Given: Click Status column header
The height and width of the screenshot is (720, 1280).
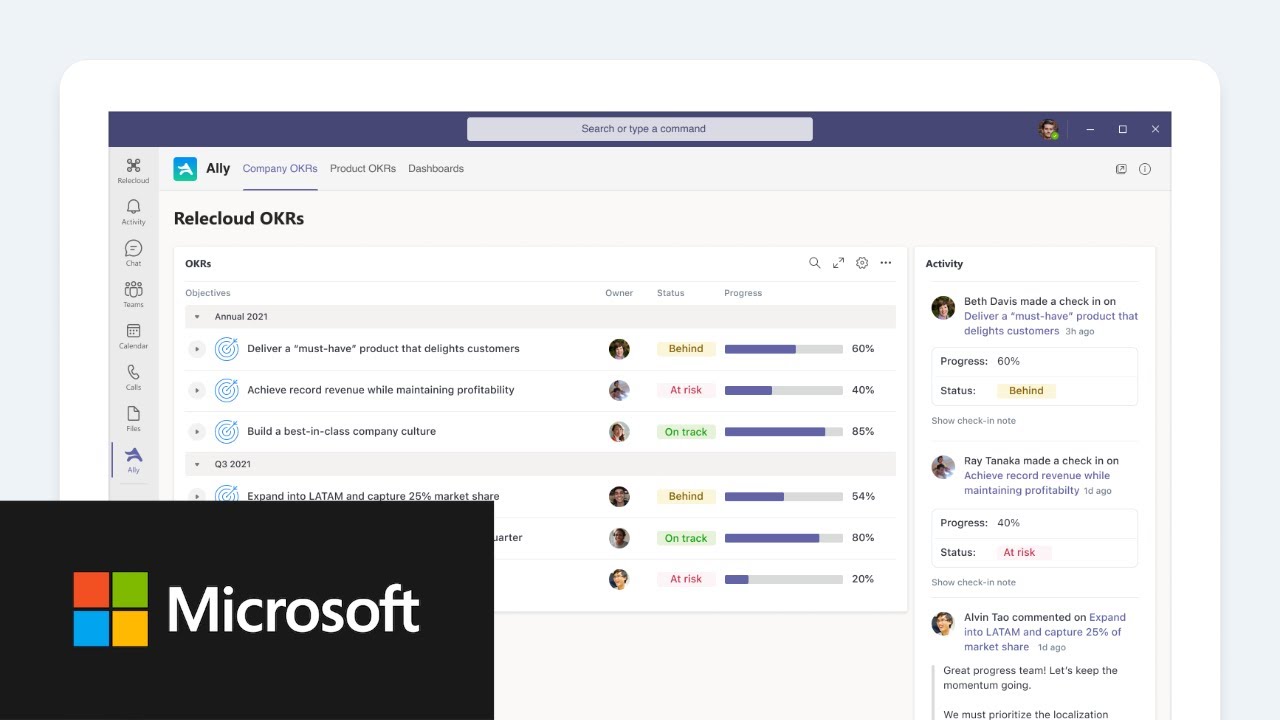Looking at the screenshot, I should (x=671, y=293).
